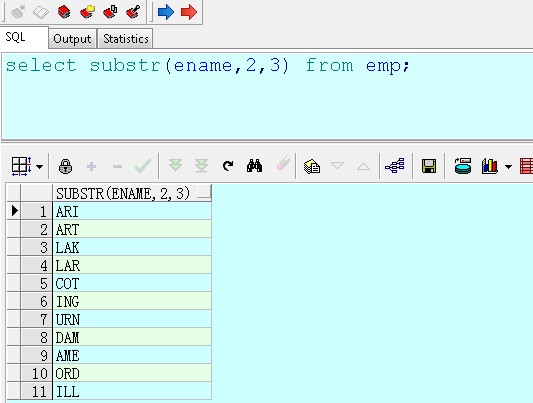Open the chart icon dropdown arrow

coord(509,167)
